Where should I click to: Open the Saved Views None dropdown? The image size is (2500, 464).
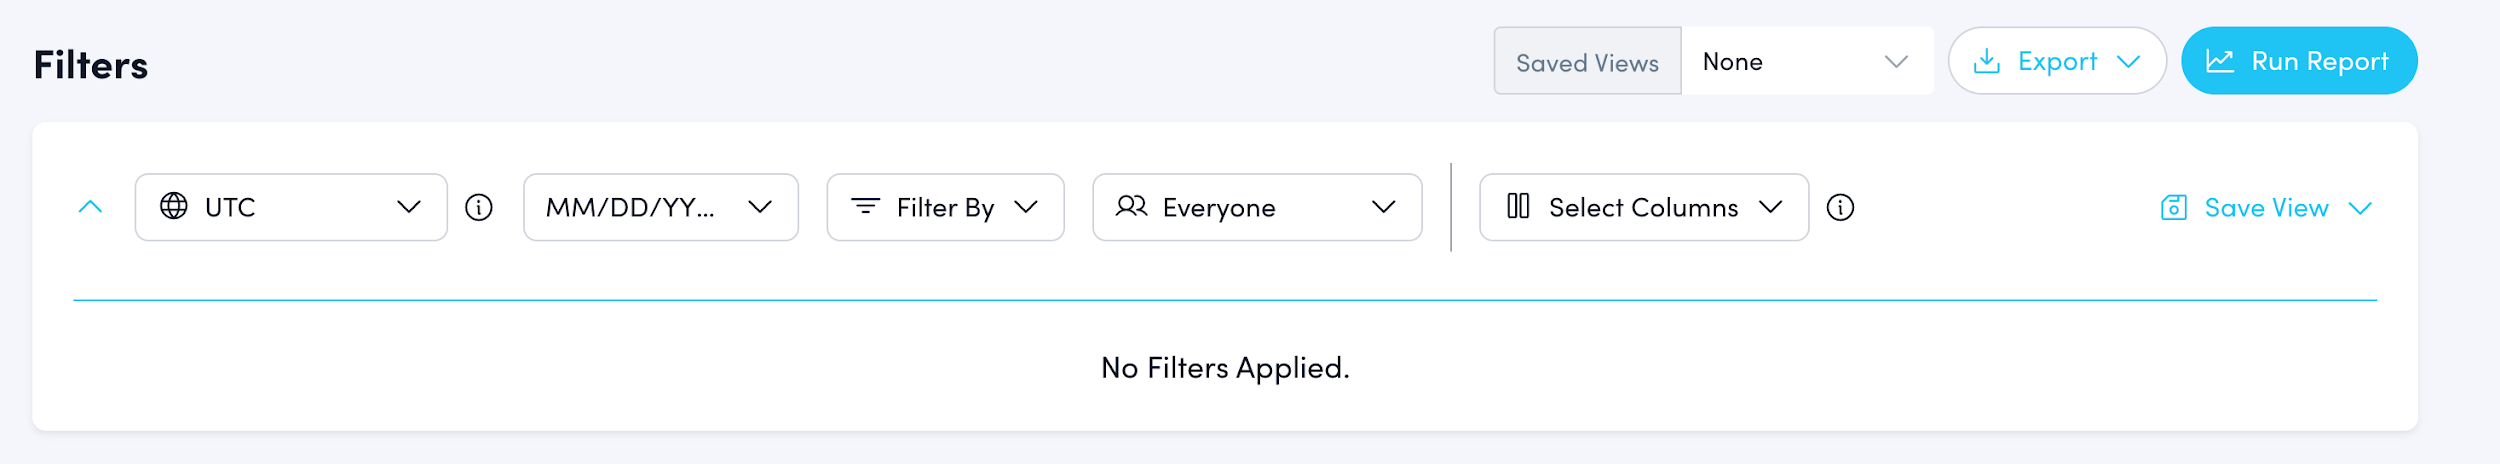(1806, 62)
